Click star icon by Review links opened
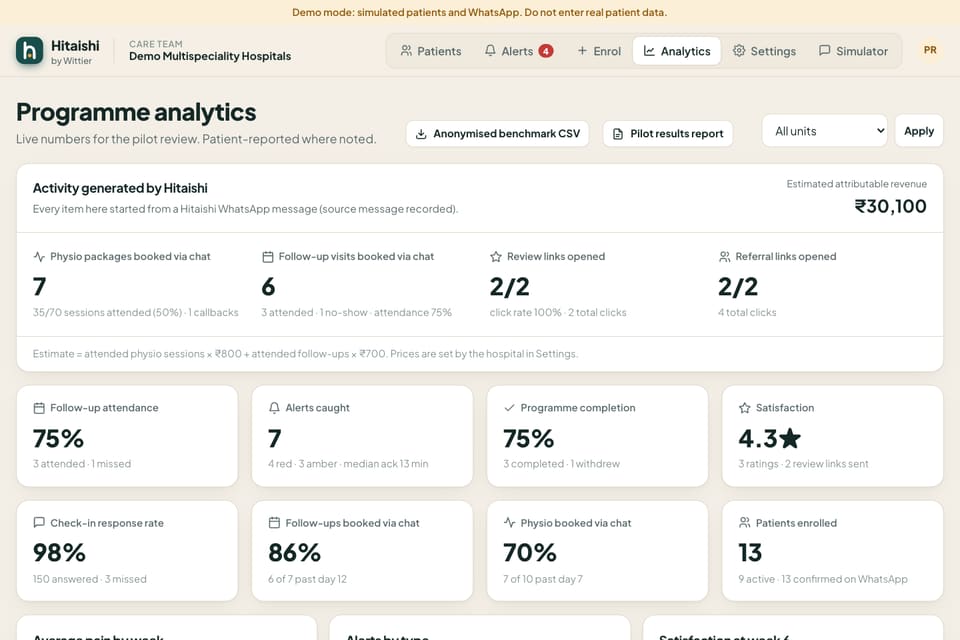 496,257
